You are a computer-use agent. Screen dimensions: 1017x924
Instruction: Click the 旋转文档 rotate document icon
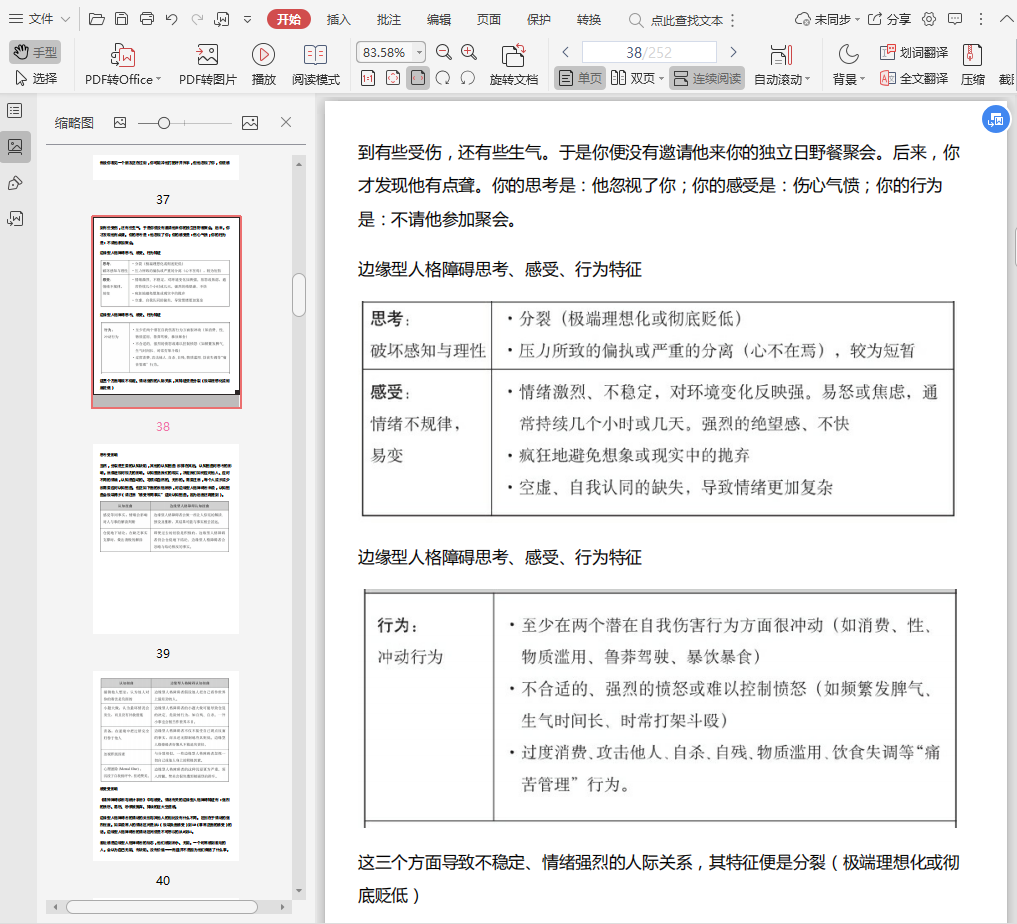pyautogui.click(x=513, y=56)
